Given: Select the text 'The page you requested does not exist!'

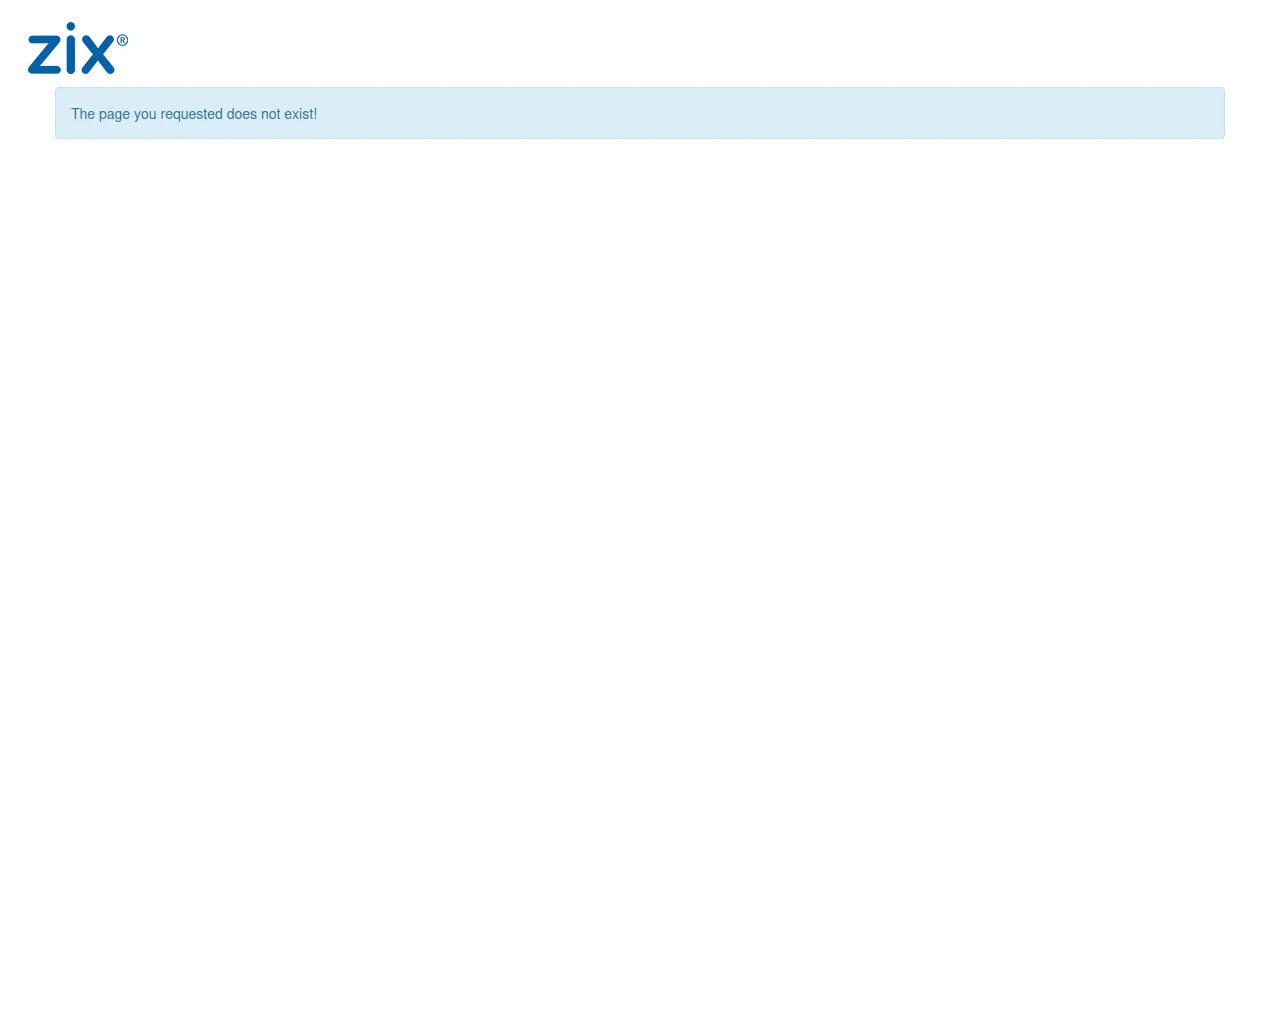Looking at the screenshot, I should (193, 113).
